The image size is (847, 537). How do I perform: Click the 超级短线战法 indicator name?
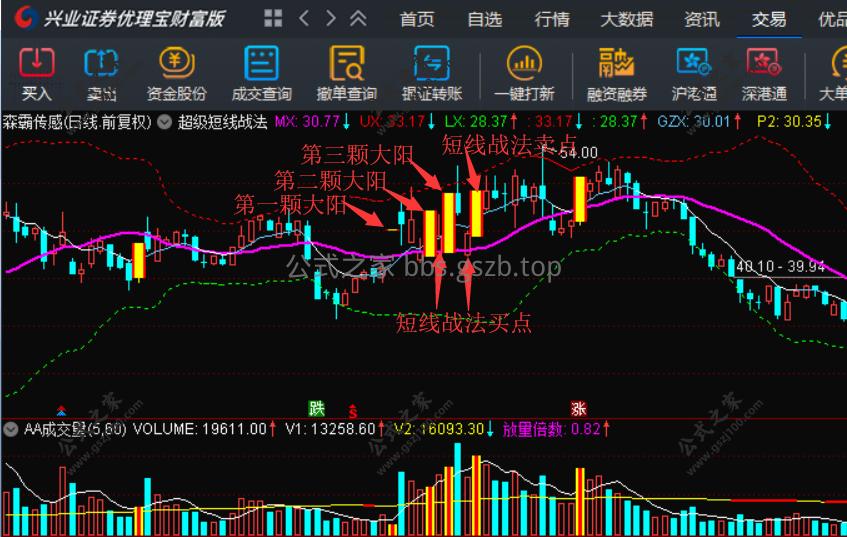coord(223,122)
